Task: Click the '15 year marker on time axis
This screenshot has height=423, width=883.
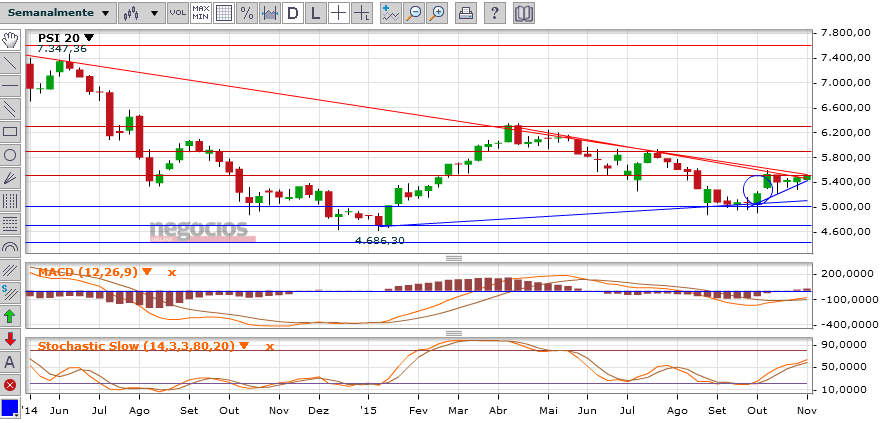Action: point(368,411)
